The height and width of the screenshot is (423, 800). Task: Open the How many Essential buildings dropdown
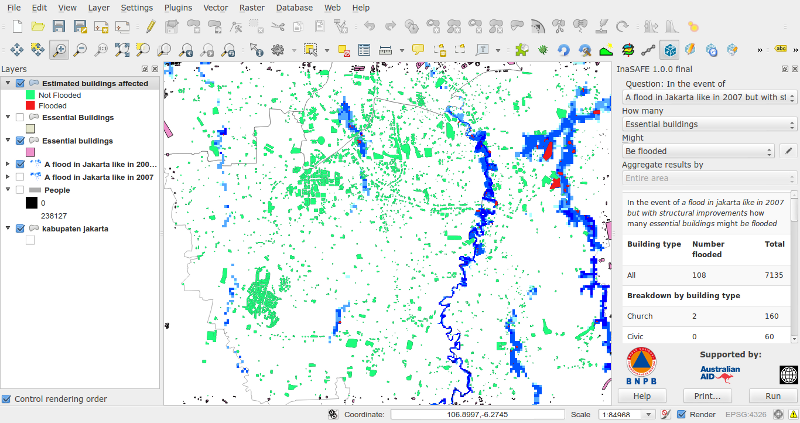pyautogui.click(x=709, y=124)
